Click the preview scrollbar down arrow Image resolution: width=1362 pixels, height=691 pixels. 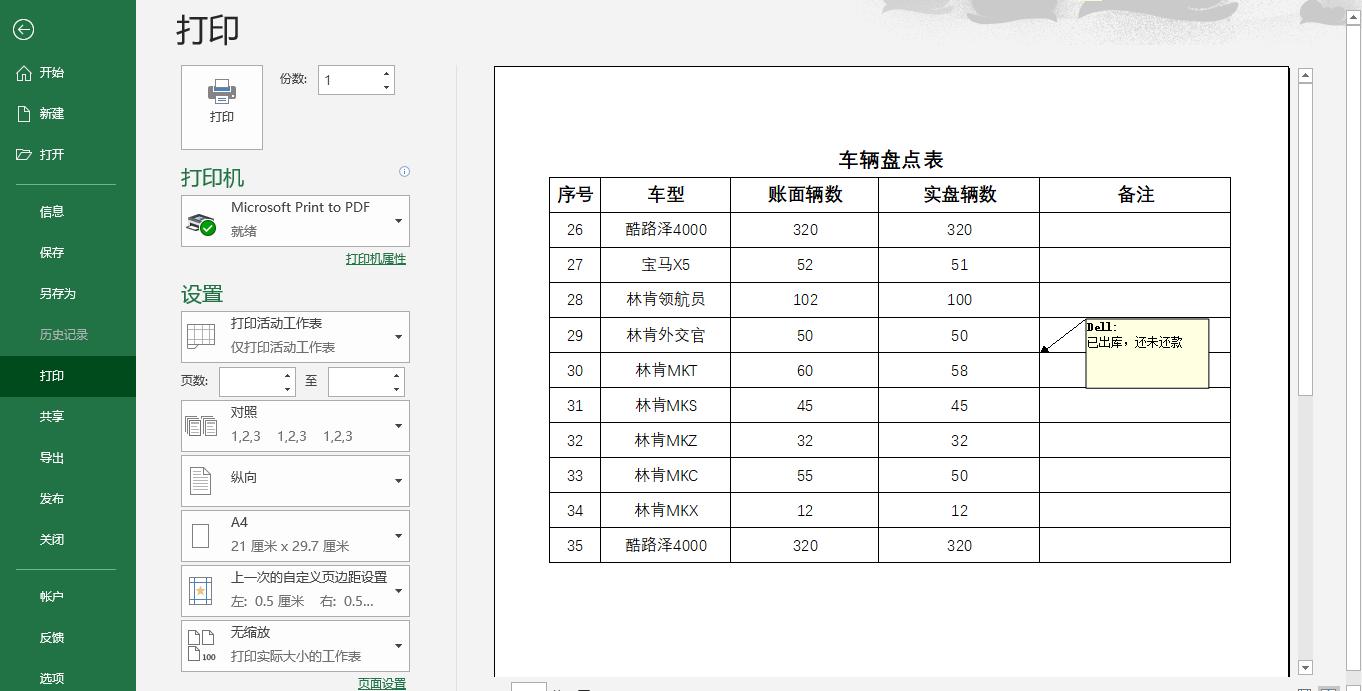pyautogui.click(x=1304, y=667)
